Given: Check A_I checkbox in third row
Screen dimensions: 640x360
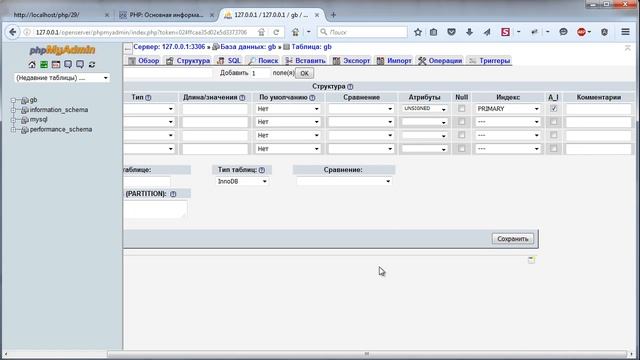Looking at the screenshot, I should [553, 135].
